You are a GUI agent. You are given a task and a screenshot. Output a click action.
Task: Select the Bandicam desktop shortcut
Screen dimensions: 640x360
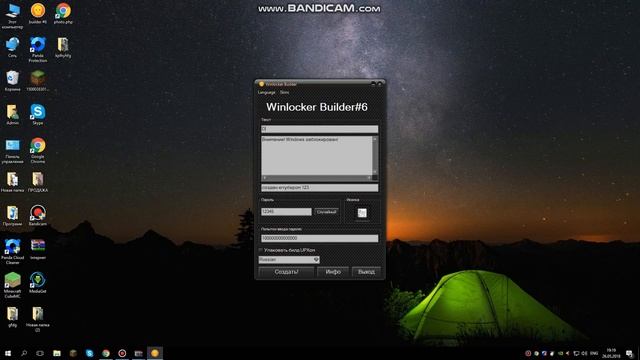(38, 216)
